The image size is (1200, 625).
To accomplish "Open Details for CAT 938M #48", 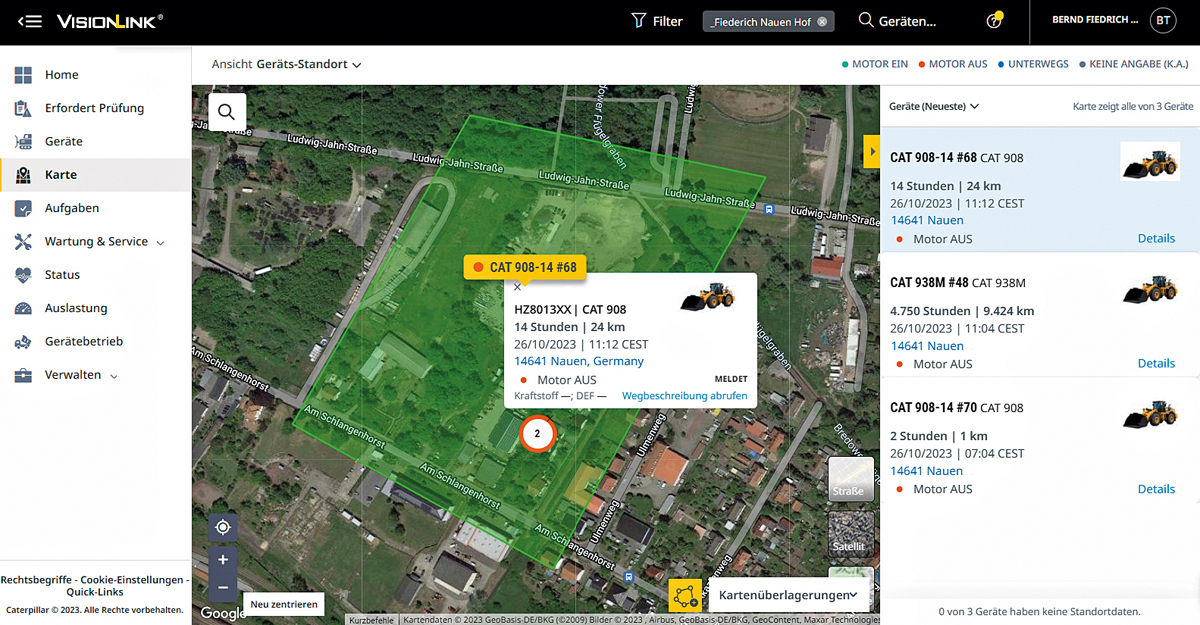I will (x=1156, y=364).
